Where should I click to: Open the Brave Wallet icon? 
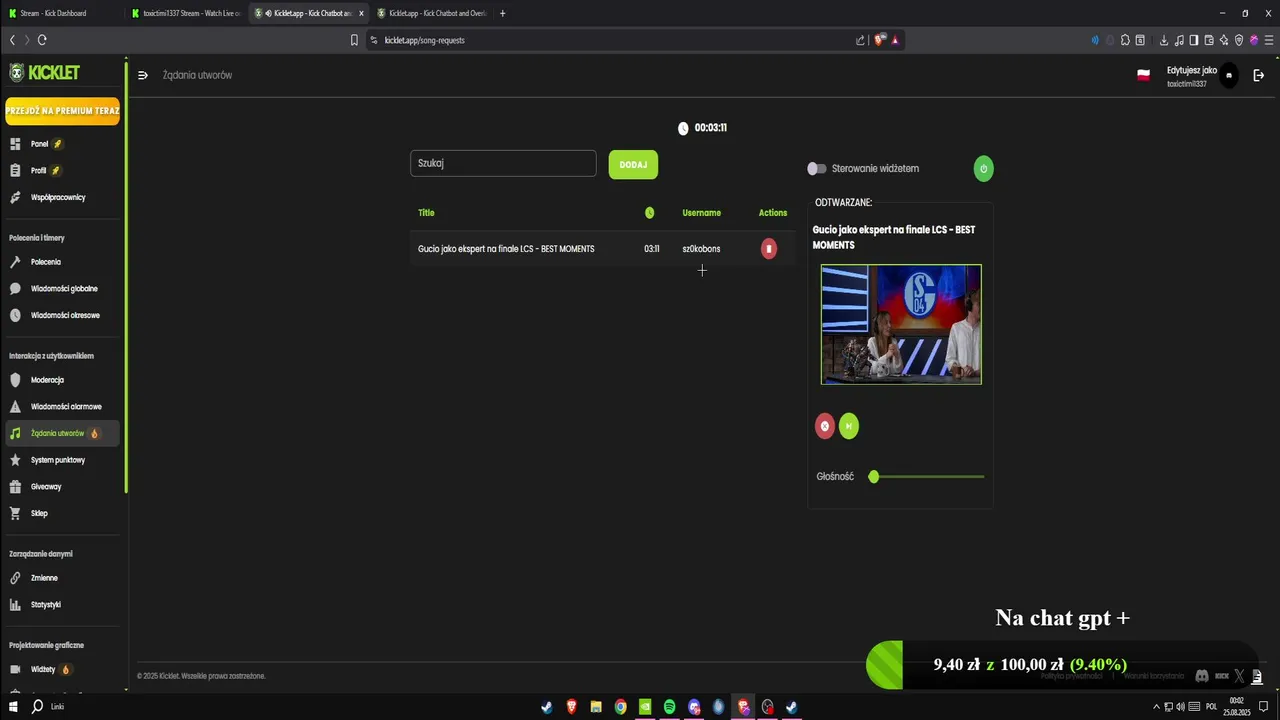pos(1209,40)
